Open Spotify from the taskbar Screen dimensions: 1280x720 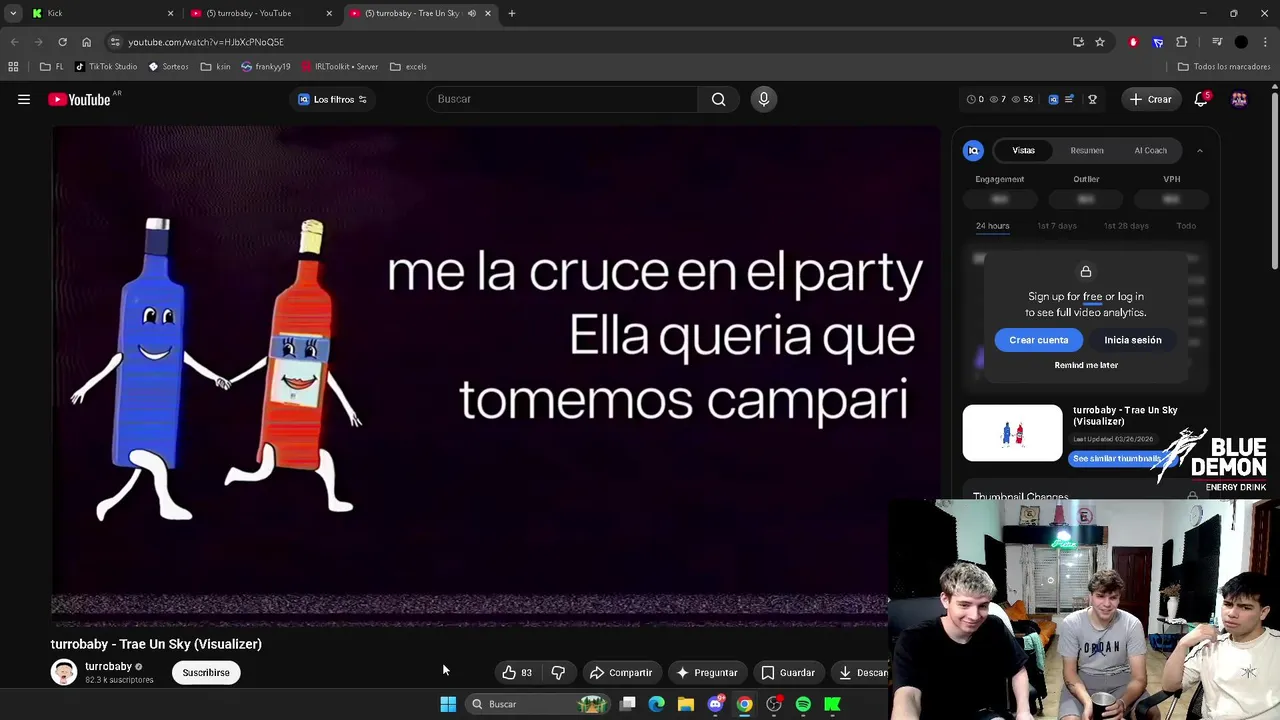[803, 704]
